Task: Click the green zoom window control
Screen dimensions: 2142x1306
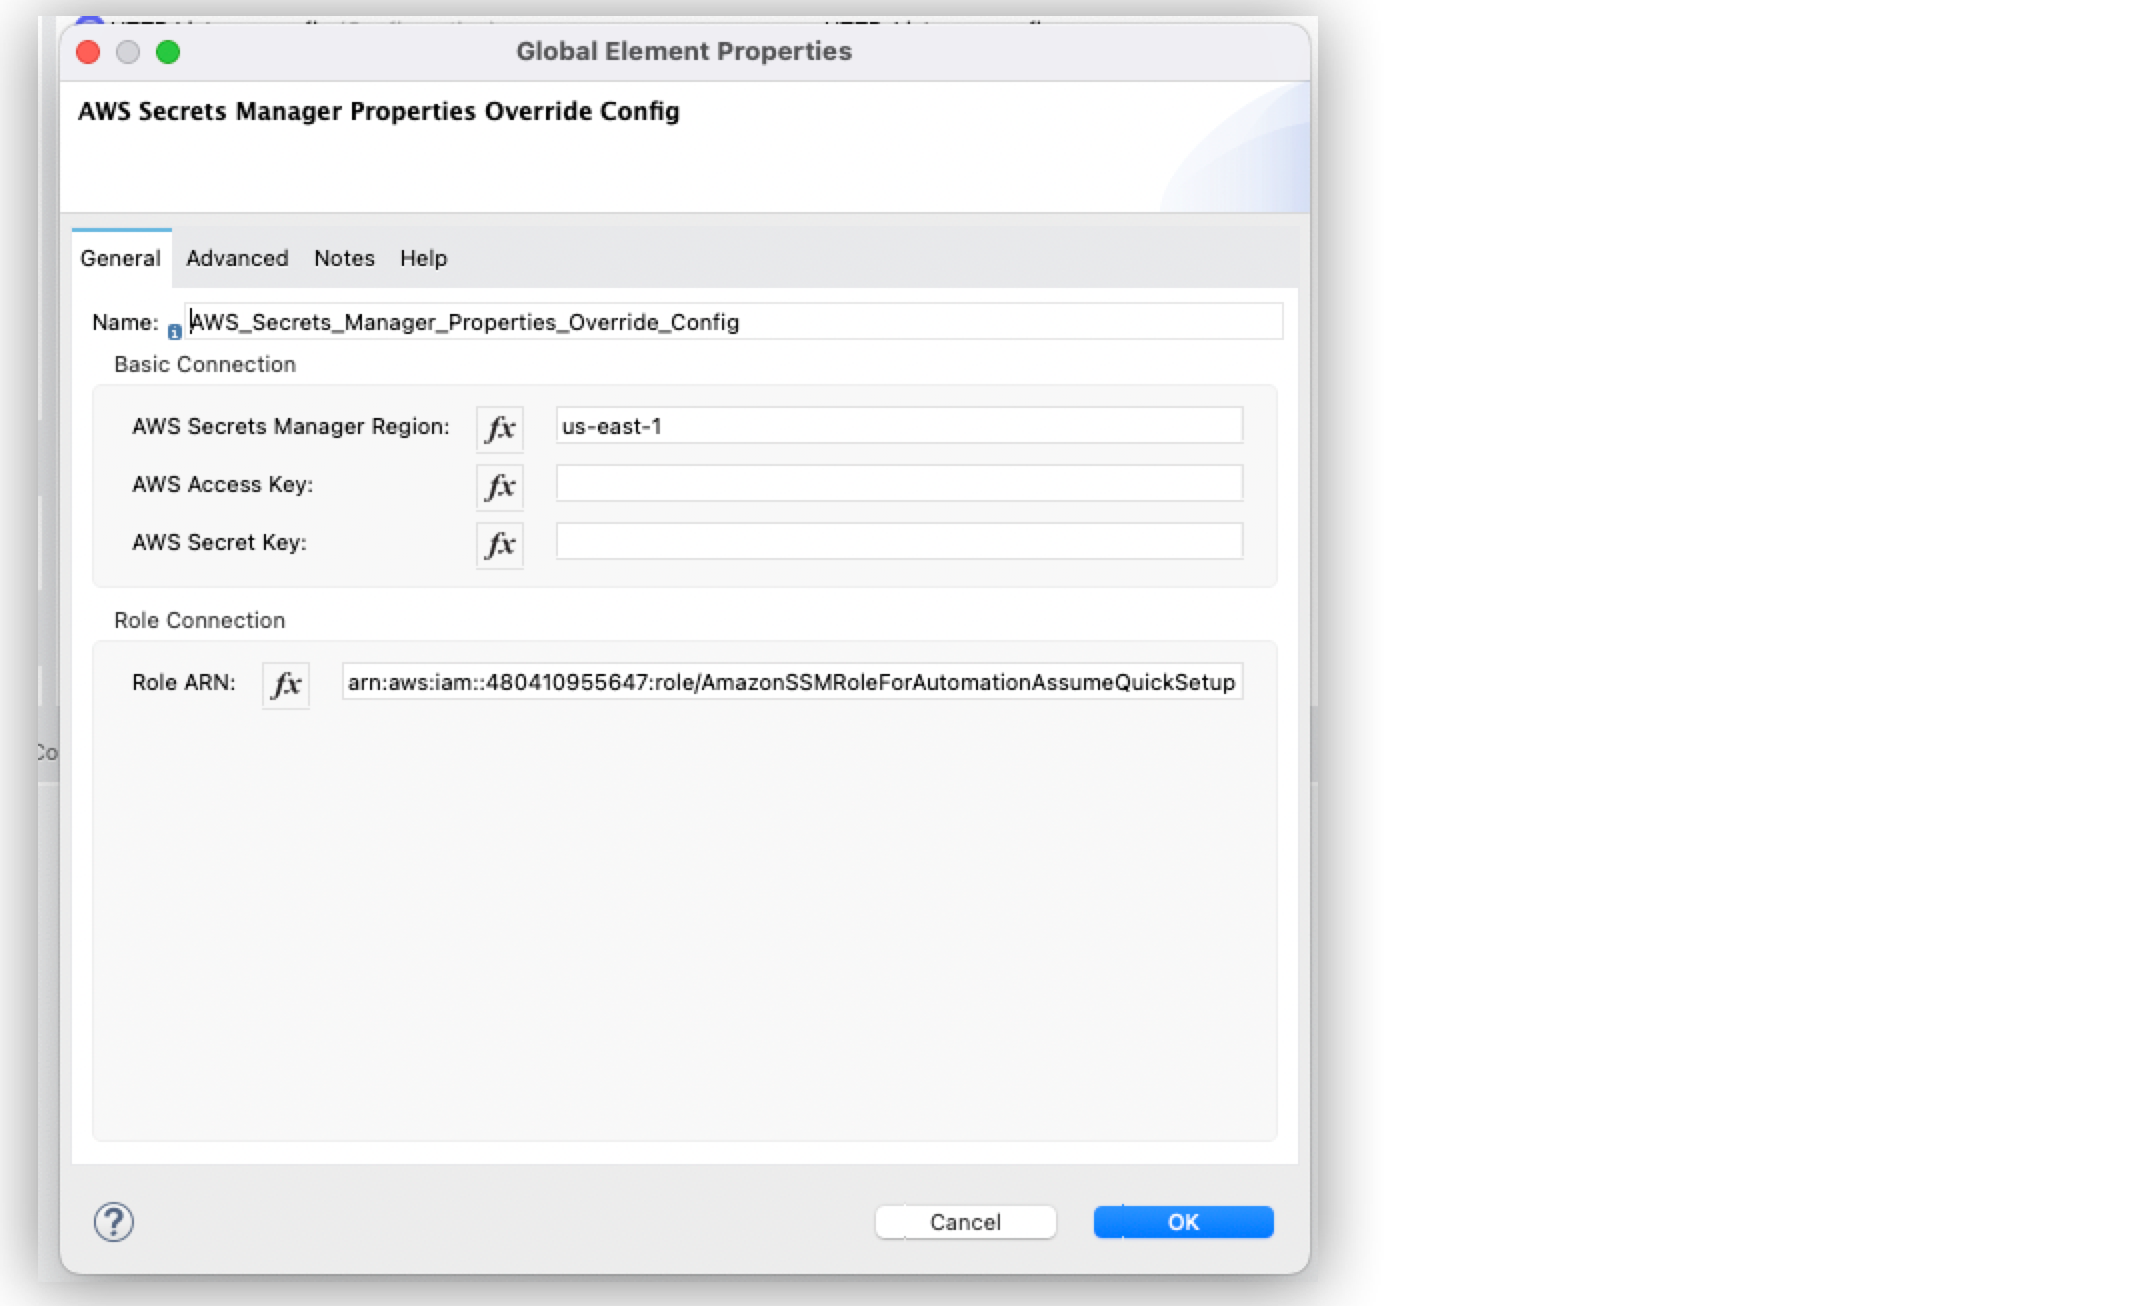Action: coord(169,52)
